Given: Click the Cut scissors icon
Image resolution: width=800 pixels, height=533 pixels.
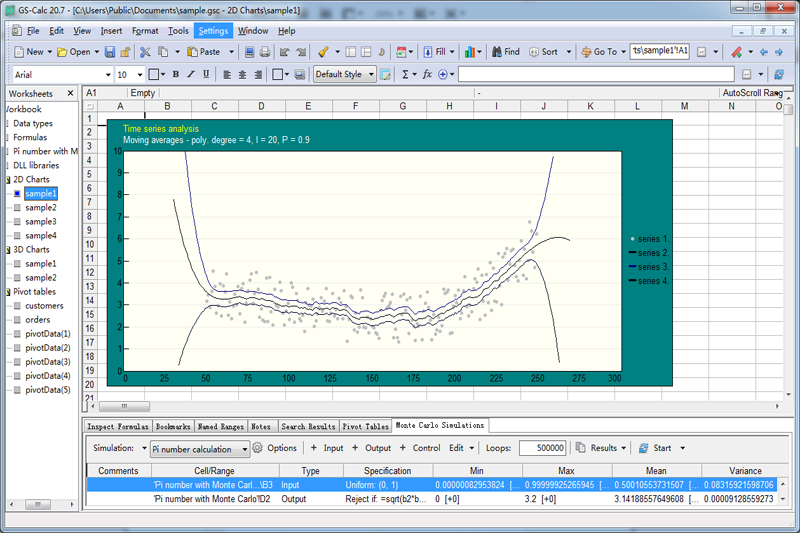Looking at the screenshot, I should 145,52.
